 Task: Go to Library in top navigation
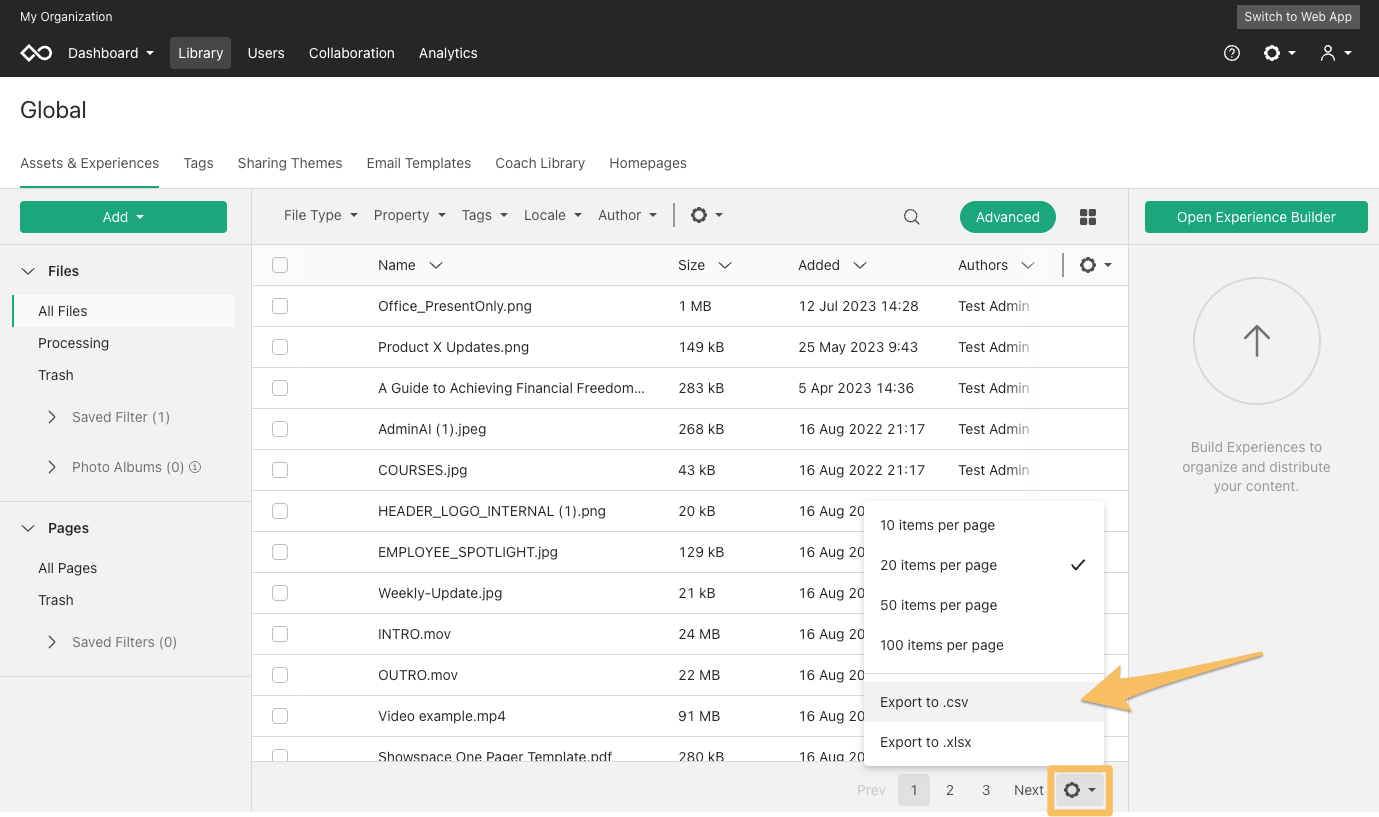(x=200, y=53)
